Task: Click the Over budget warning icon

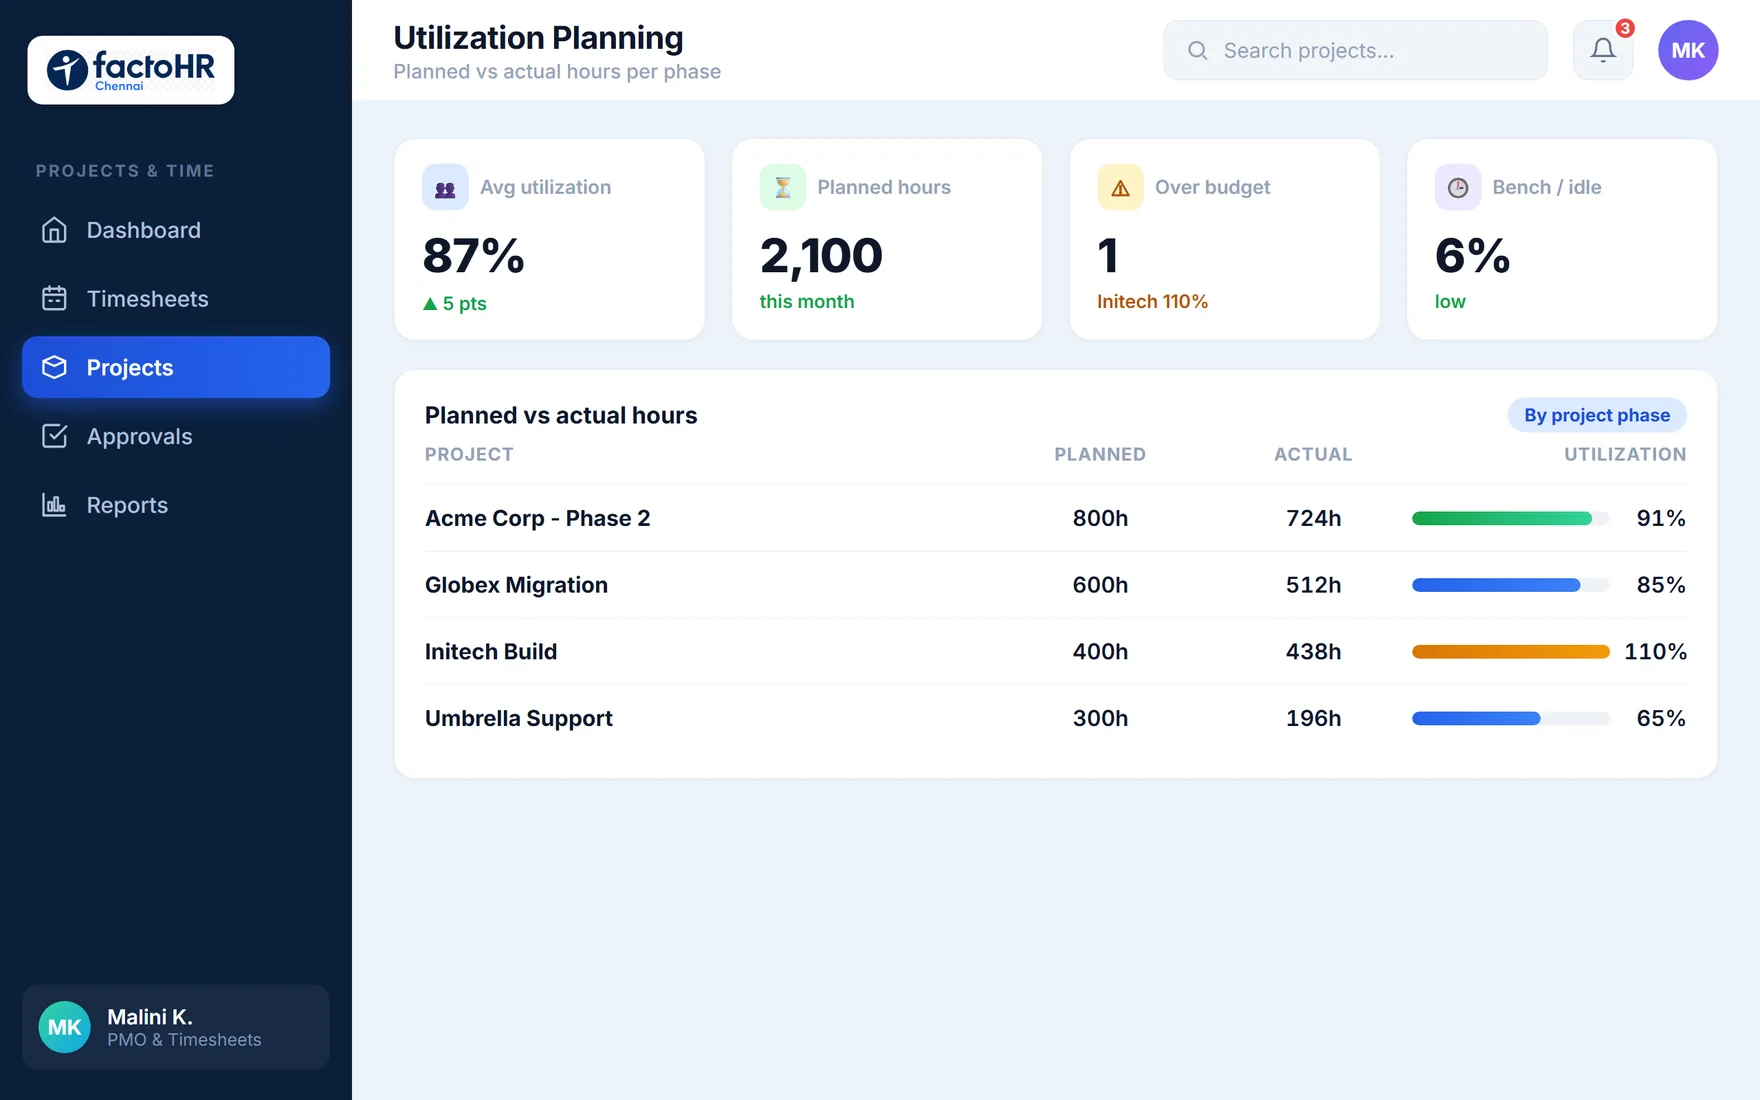Action: [x=1120, y=187]
